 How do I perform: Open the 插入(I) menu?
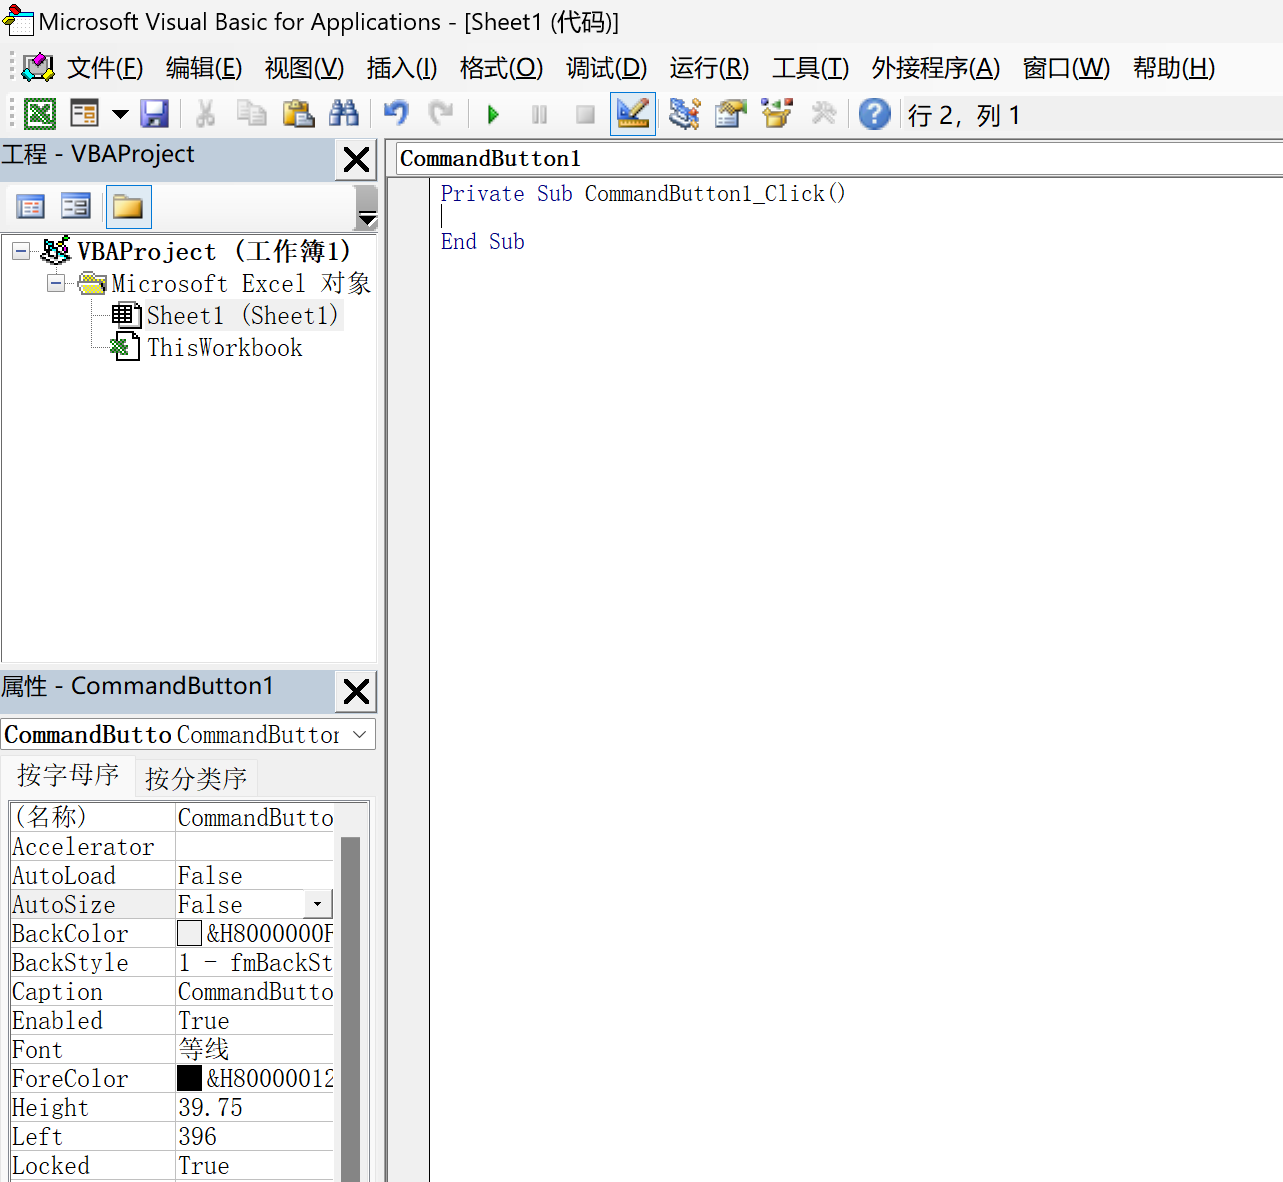(402, 68)
